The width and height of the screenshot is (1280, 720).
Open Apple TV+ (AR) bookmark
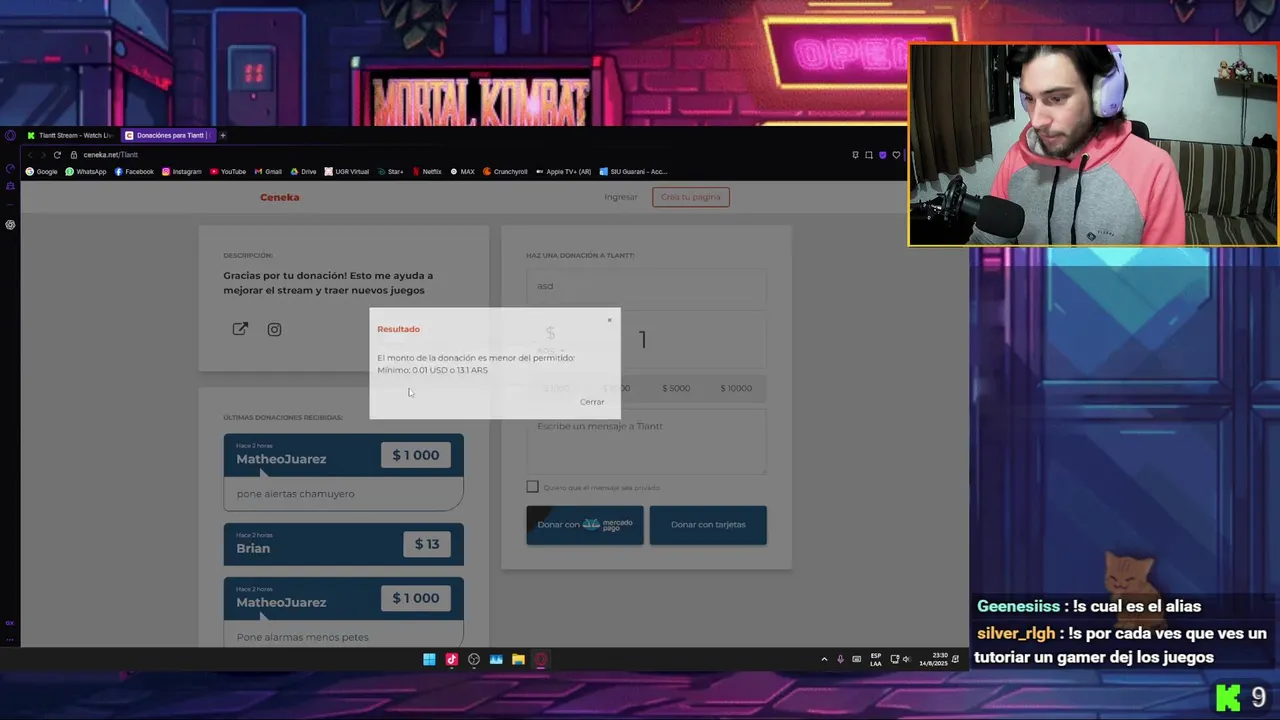pyautogui.click(x=564, y=172)
